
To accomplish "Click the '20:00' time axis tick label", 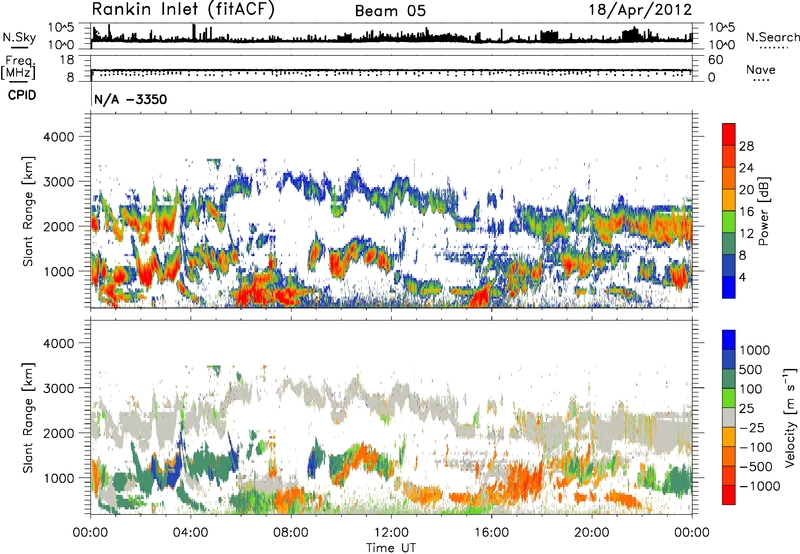I will pyautogui.click(x=592, y=533).
